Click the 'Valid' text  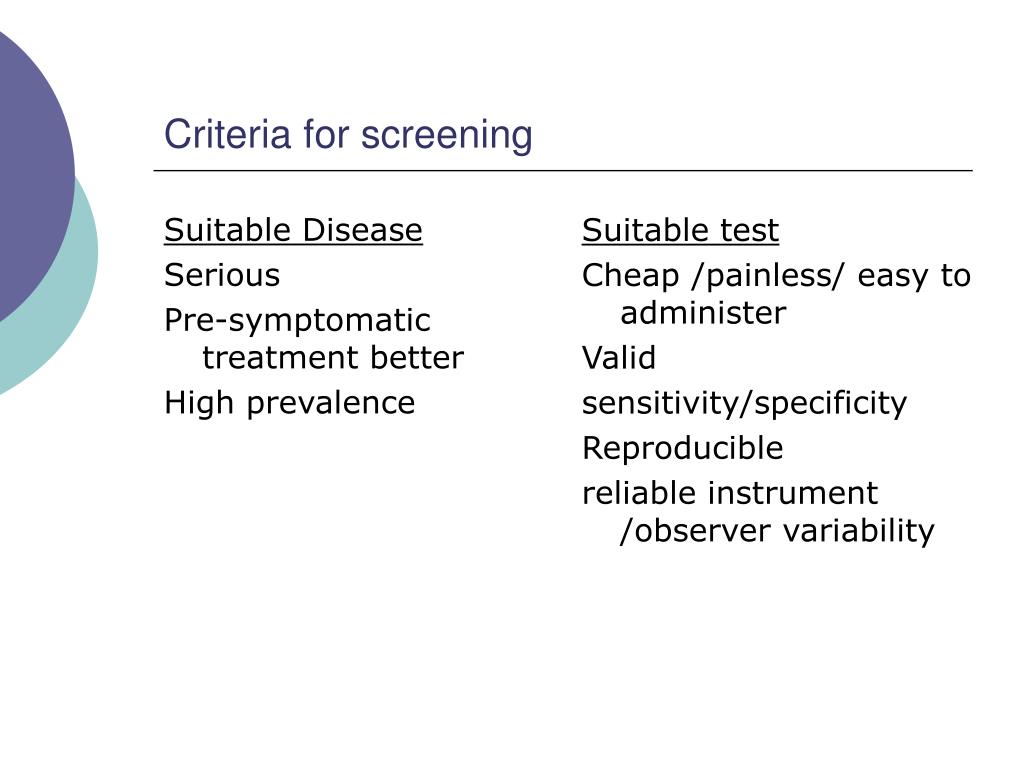point(618,358)
